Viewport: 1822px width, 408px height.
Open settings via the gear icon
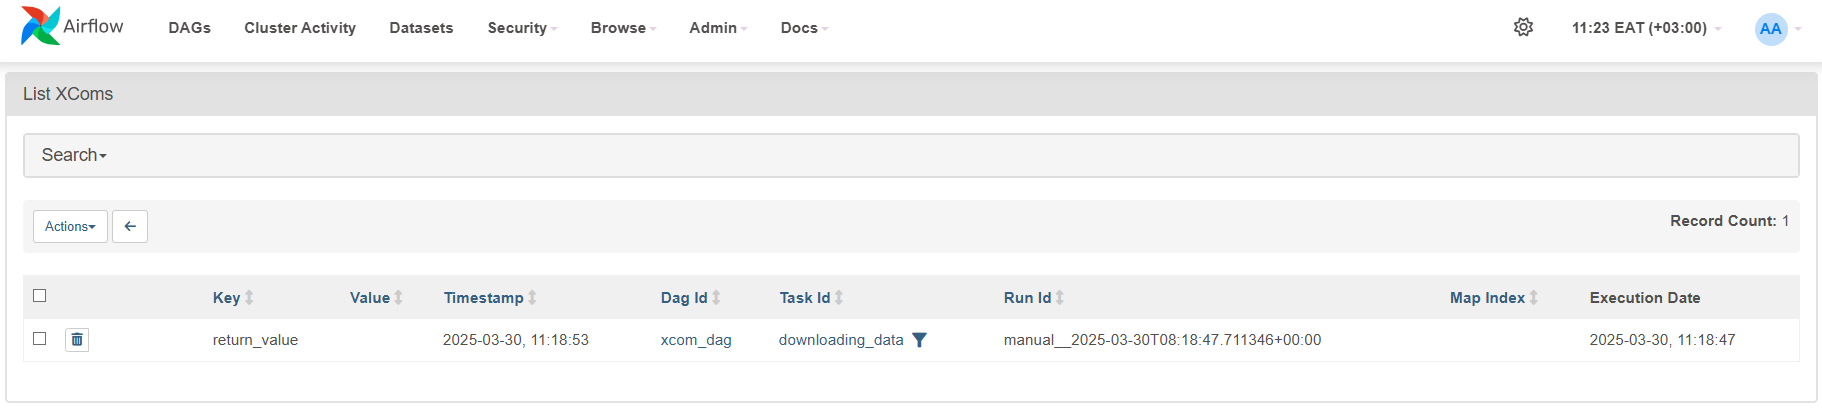(x=1523, y=27)
